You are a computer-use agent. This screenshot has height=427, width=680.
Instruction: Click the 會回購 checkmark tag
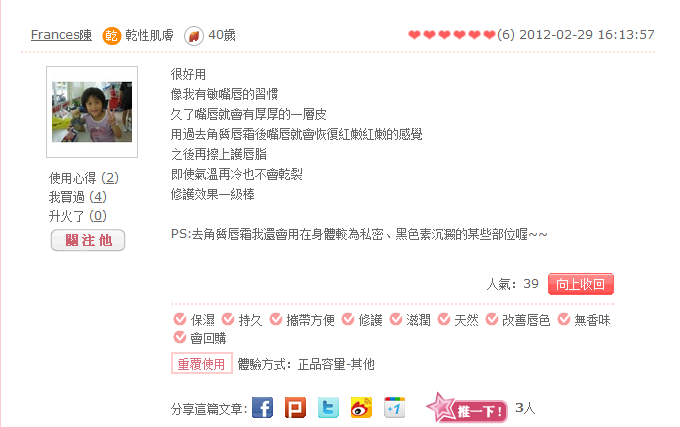pos(200,338)
